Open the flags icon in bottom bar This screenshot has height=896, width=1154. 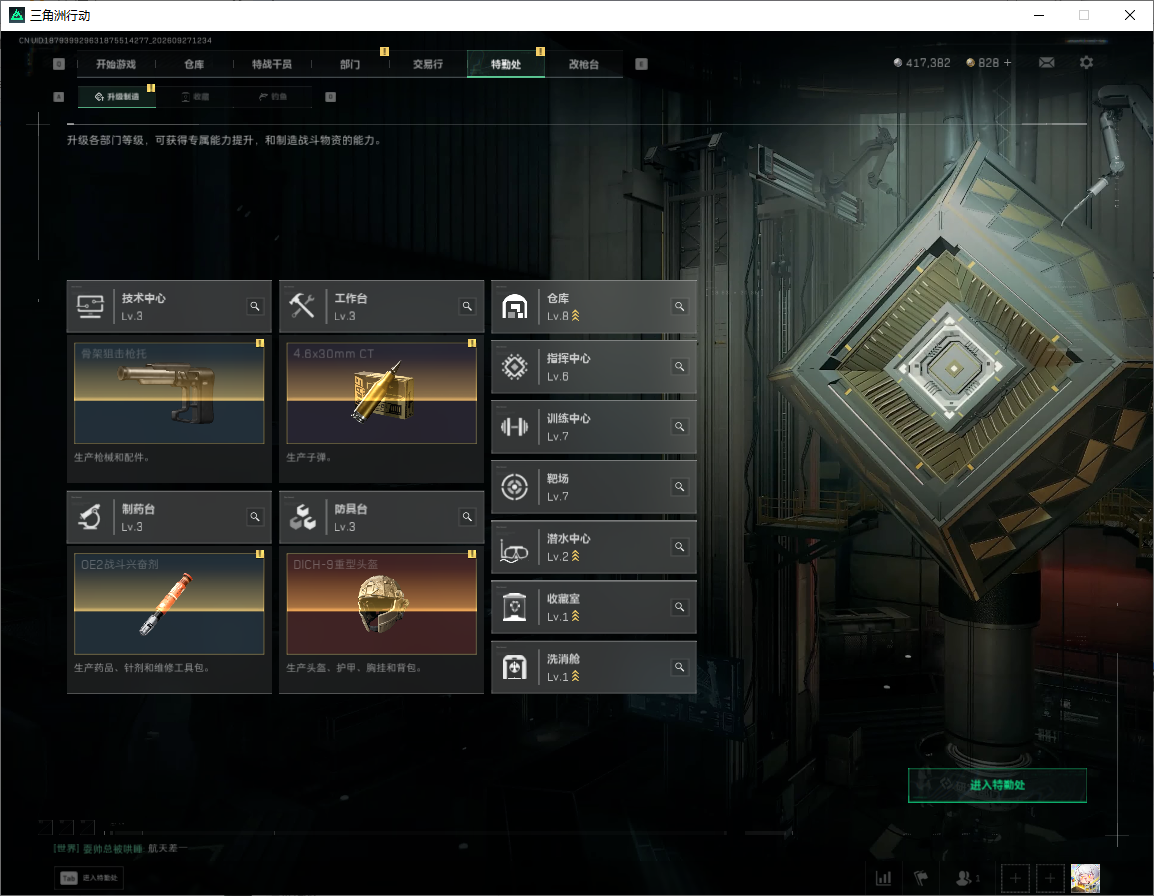tap(921, 878)
